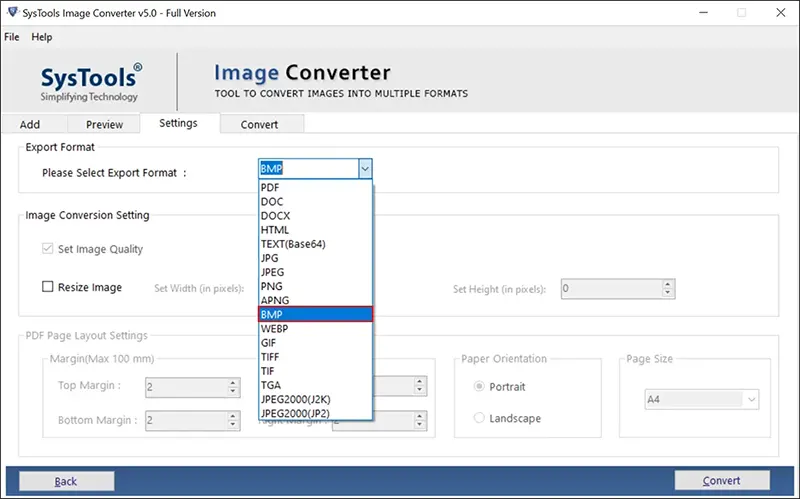Click the Top Margin value field
The height and width of the screenshot is (499, 800).
click(x=186, y=387)
